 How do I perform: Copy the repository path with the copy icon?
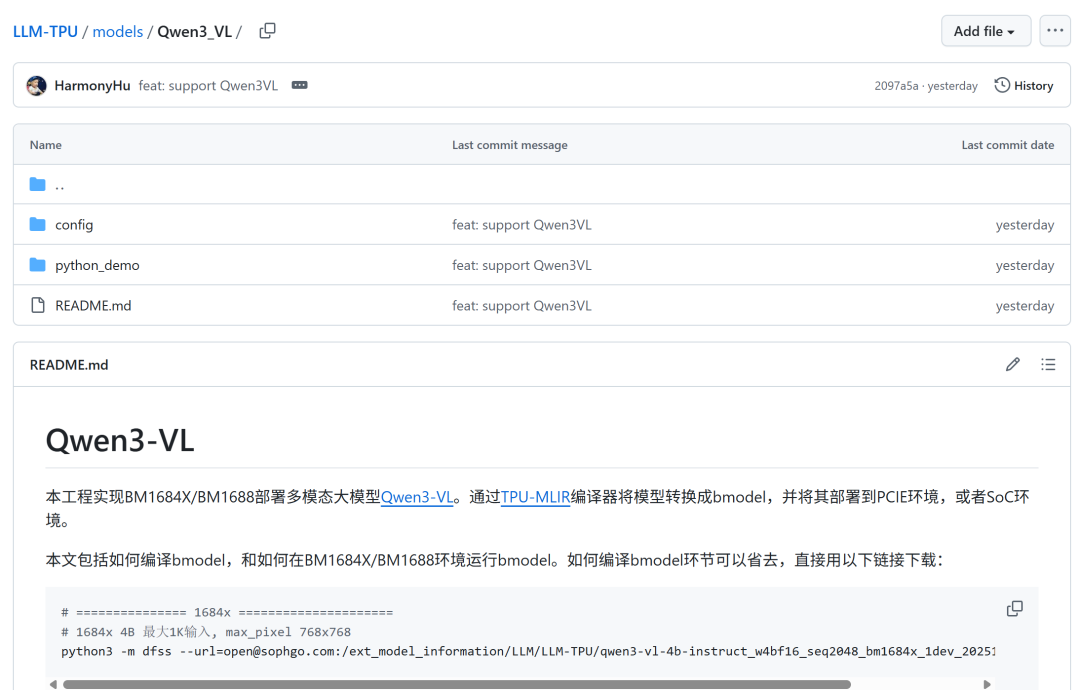pyautogui.click(x=267, y=31)
